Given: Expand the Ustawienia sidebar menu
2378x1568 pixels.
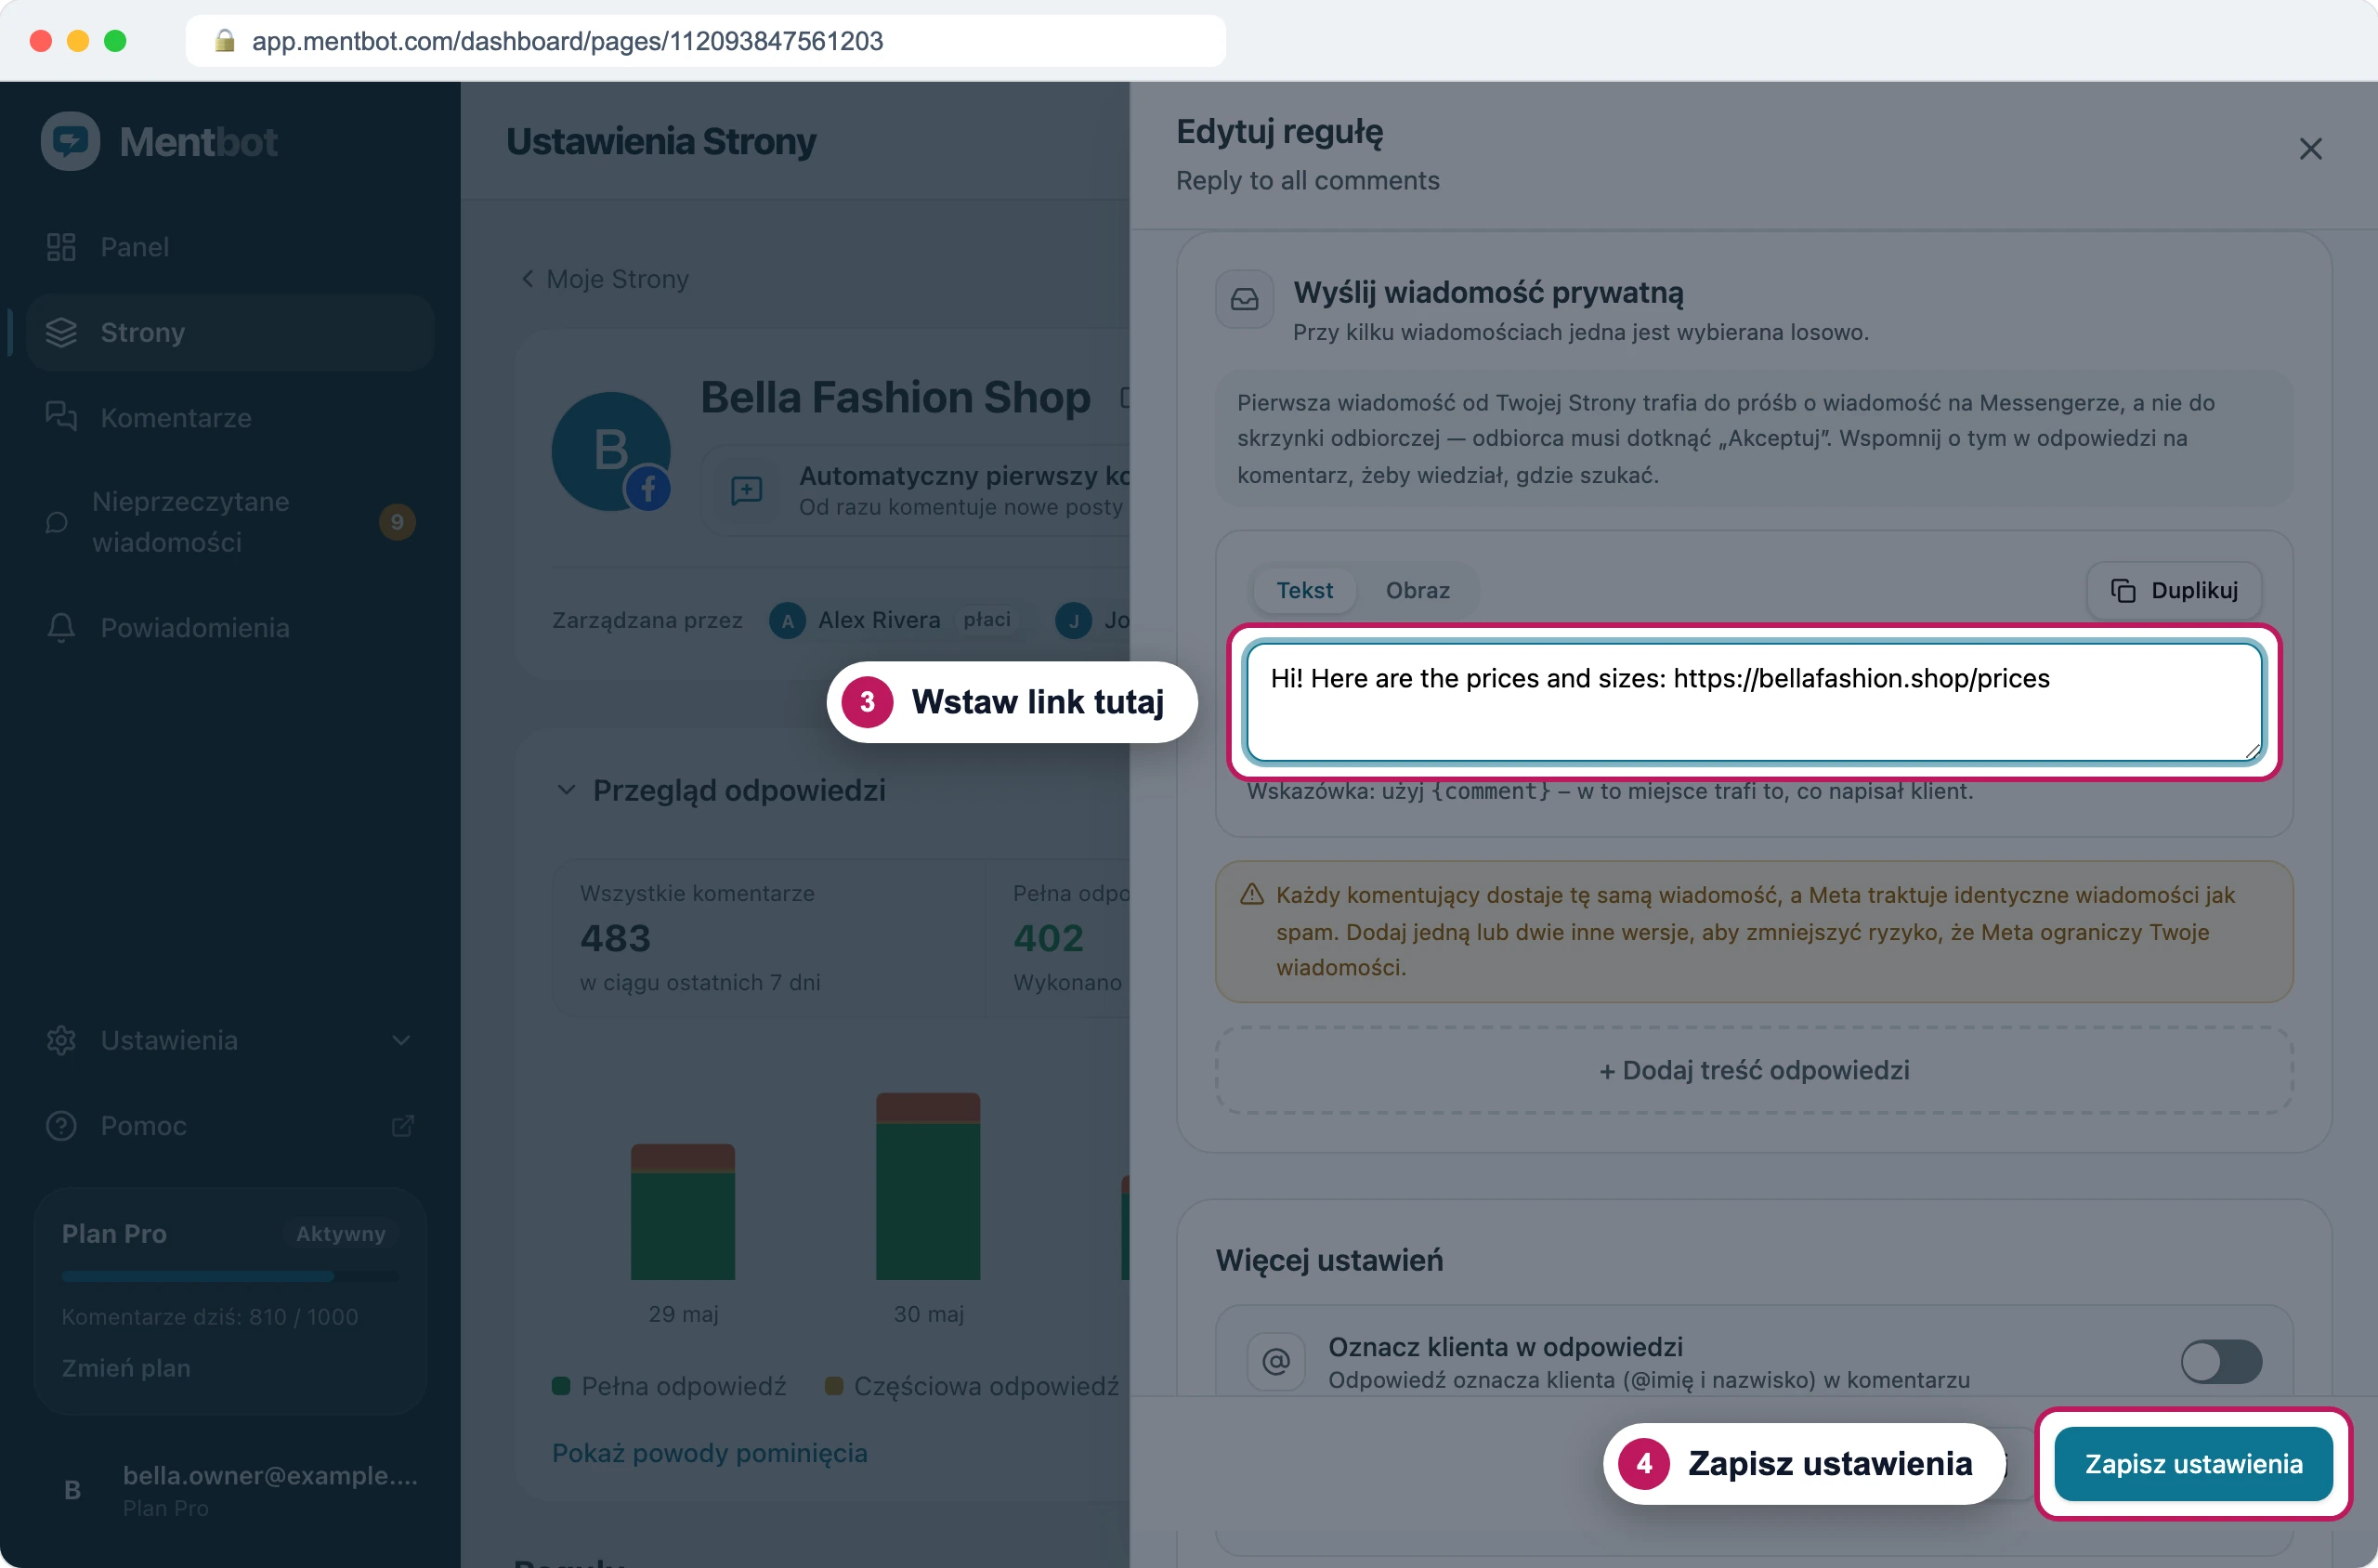Looking at the screenshot, I should coord(230,1040).
